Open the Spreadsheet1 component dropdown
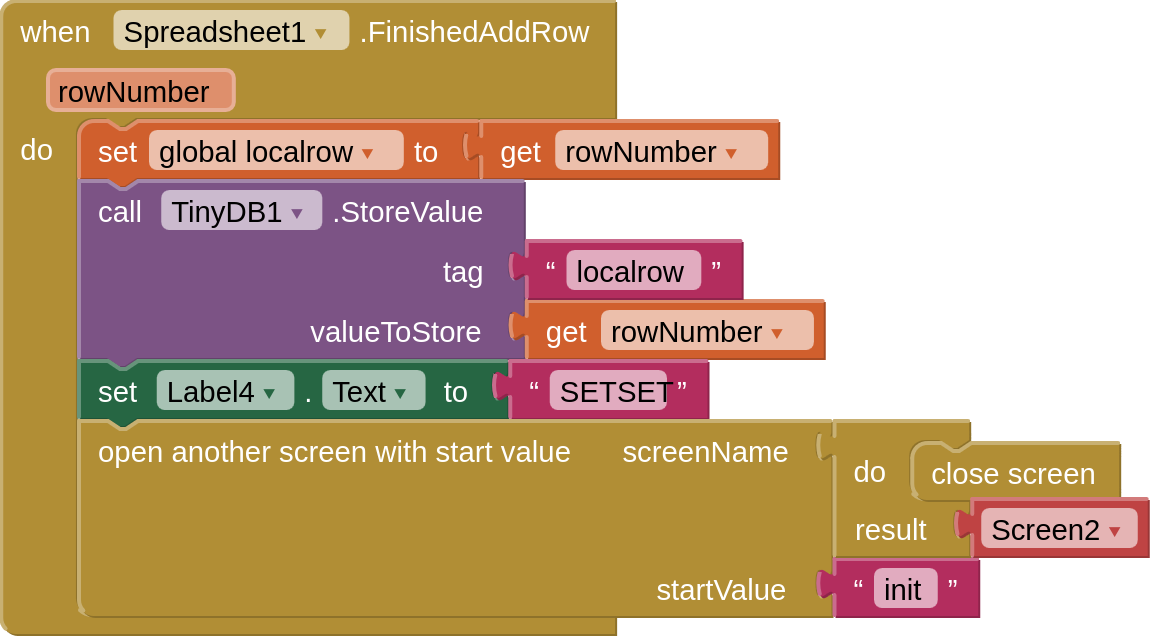The image size is (1150, 636). pos(320,33)
